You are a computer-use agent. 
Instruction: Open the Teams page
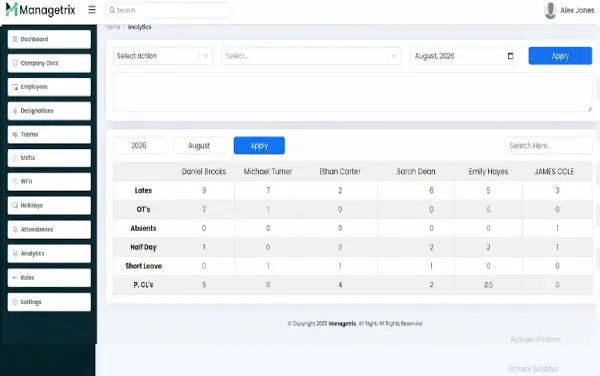pyautogui.click(x=49, y=134)
